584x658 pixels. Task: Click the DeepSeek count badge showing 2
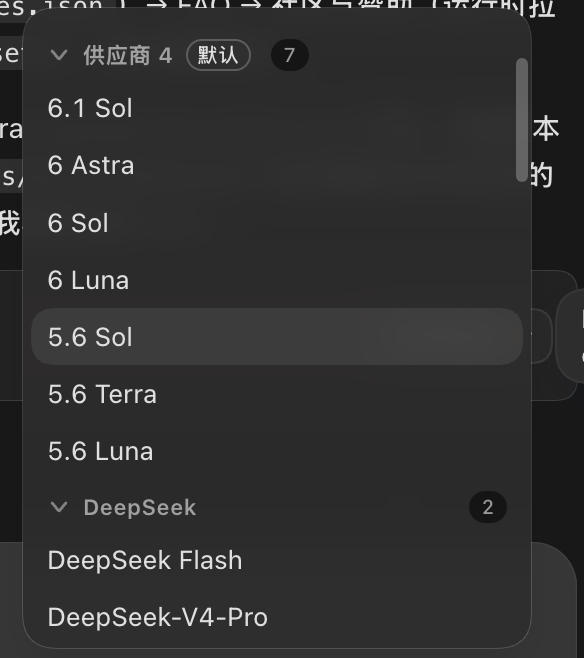[488, 507]
